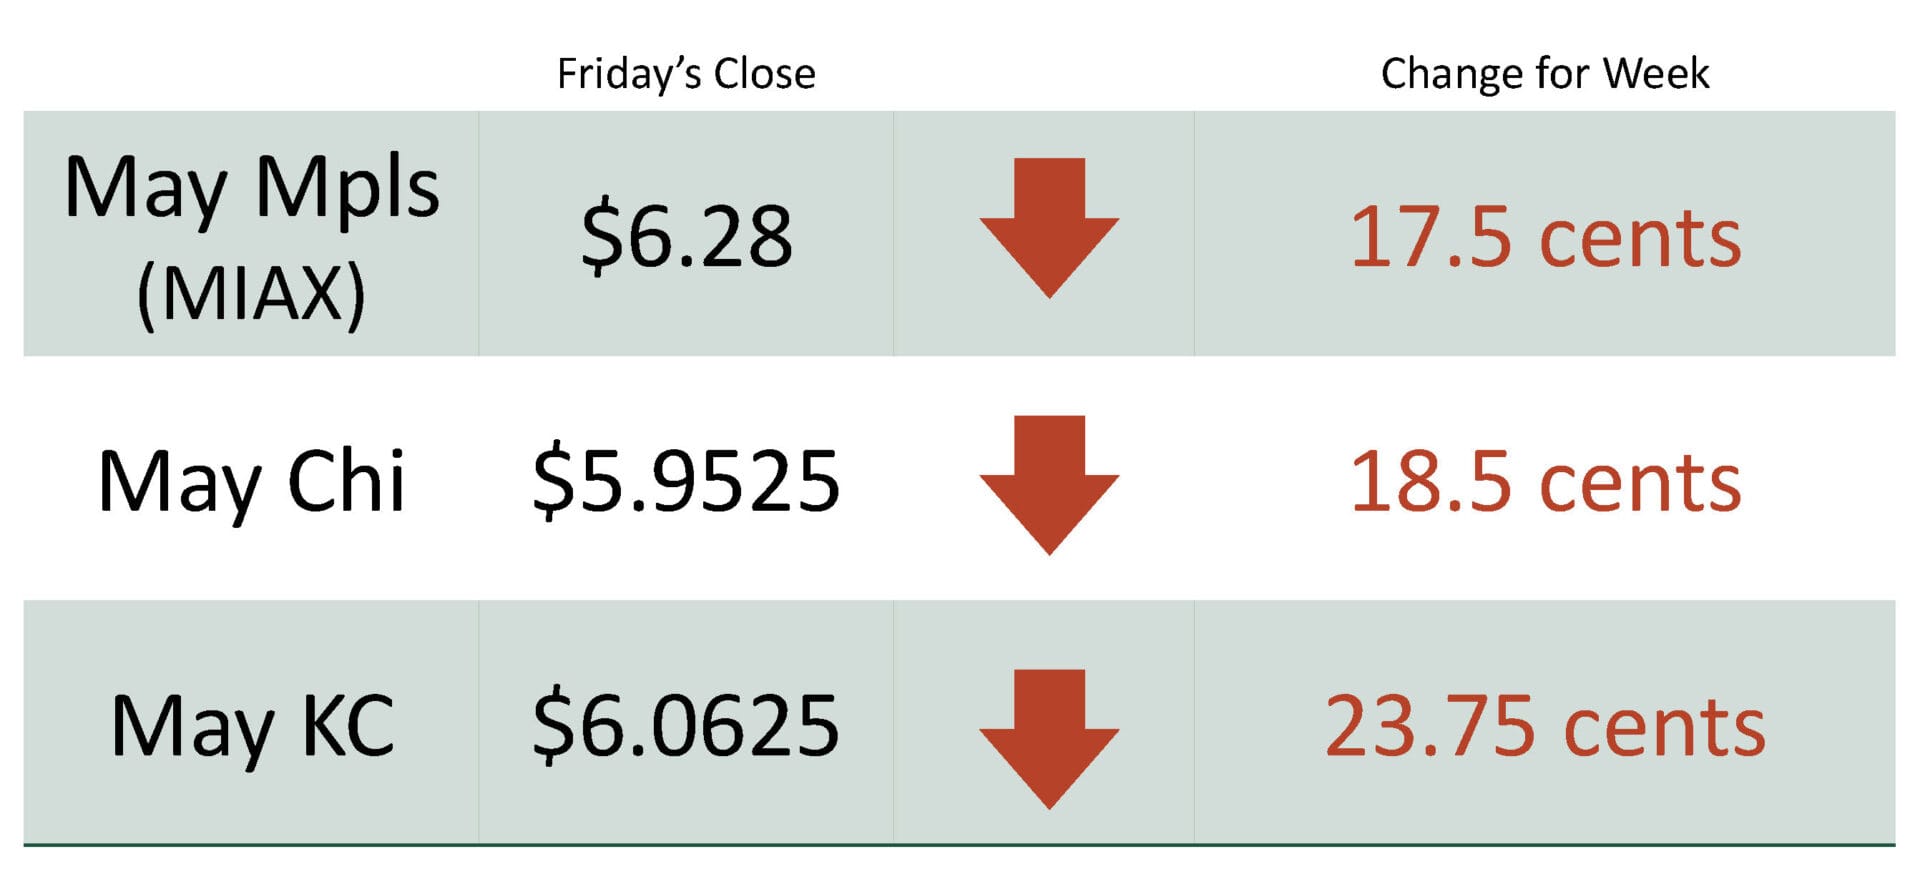The width and height of the screenshot is (1920, 872).
Task: Click the Change for Week column header
Action: pyautogui.click(x=1544, y=74)
